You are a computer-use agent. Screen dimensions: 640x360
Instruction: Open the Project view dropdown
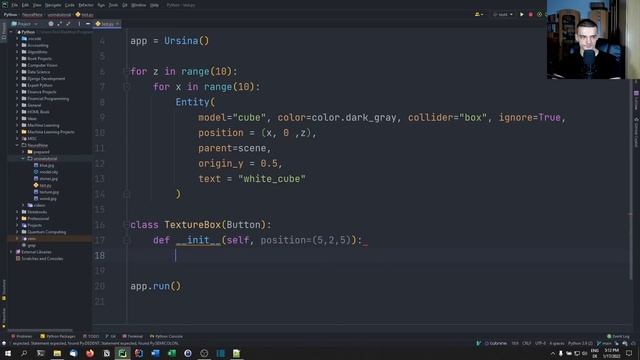point(24,24)
